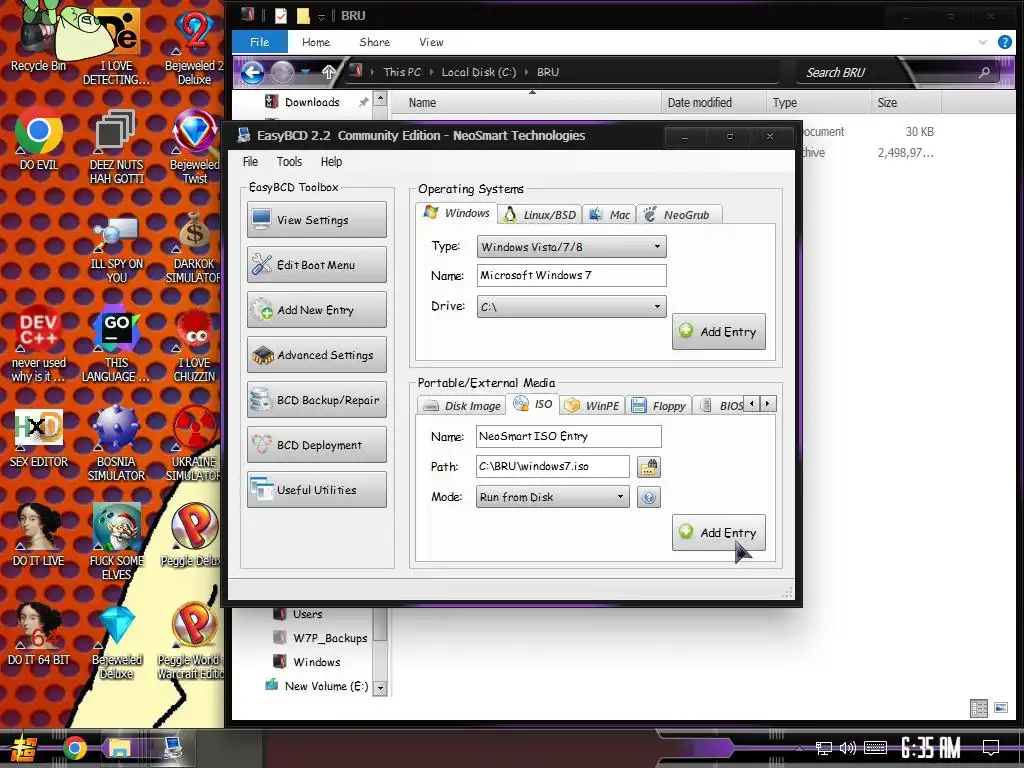Screen dimensions: 1024x768
Task: Select the Recycle Bin desktop icon
Action: (38, 39)
